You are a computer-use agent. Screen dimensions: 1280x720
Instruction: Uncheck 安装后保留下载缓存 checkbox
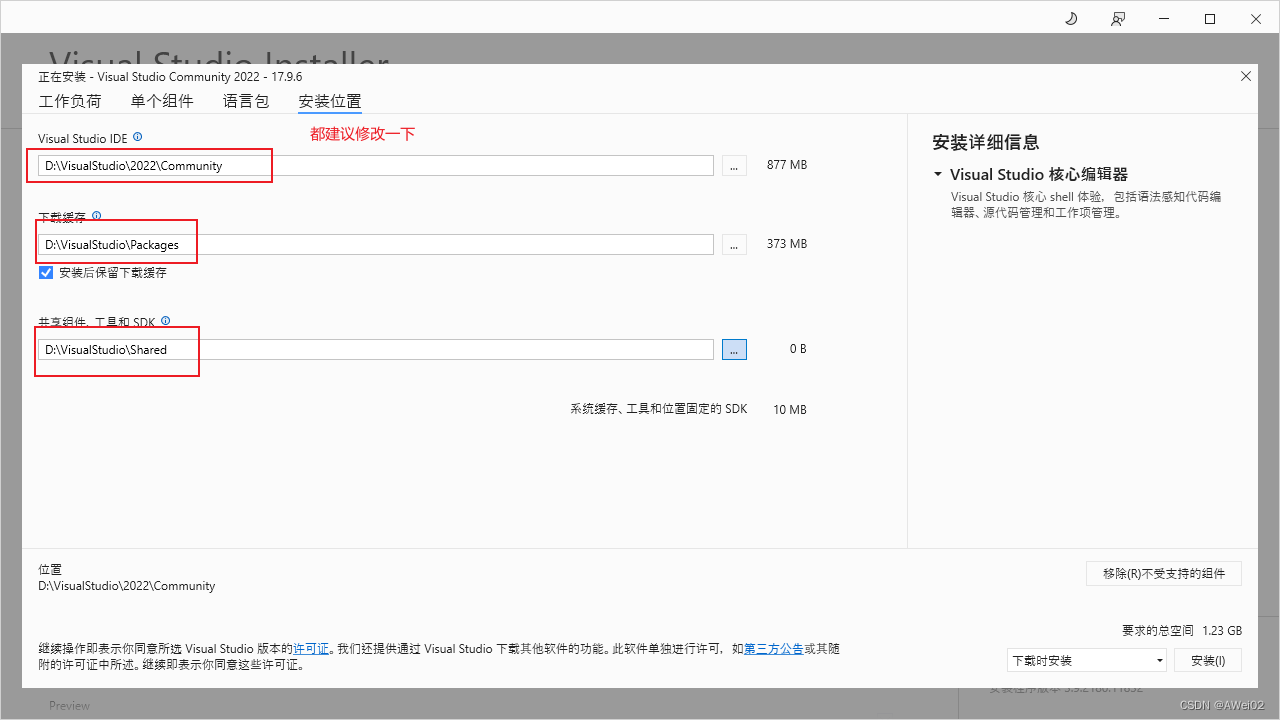point(46,272)
